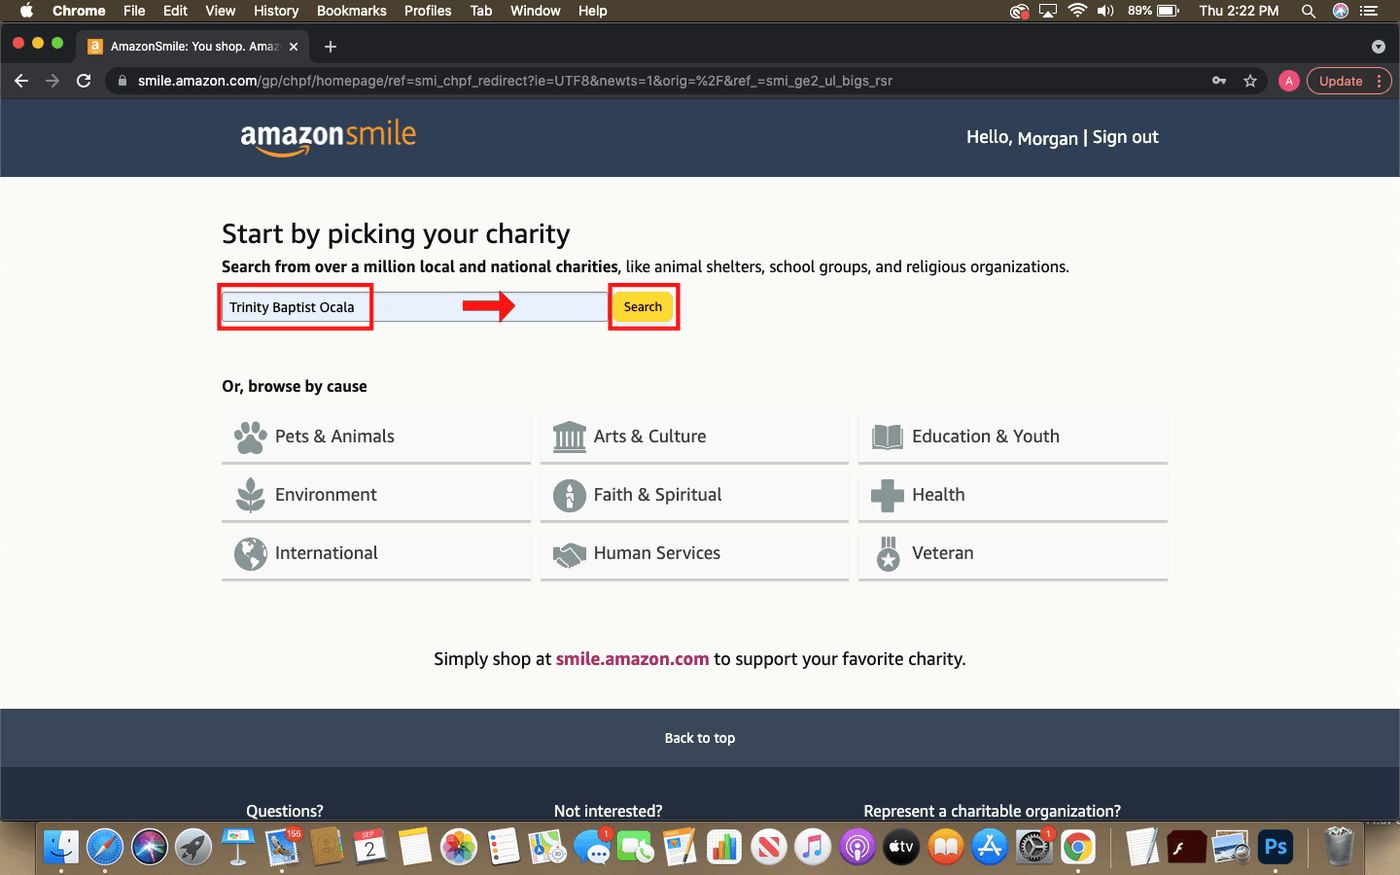Click the Update button in Chrome
1400x875 pixels.
[1340, 81]
